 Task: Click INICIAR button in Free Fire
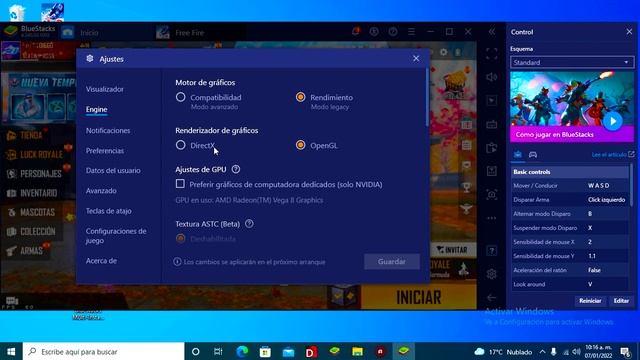tap(419, 297)
